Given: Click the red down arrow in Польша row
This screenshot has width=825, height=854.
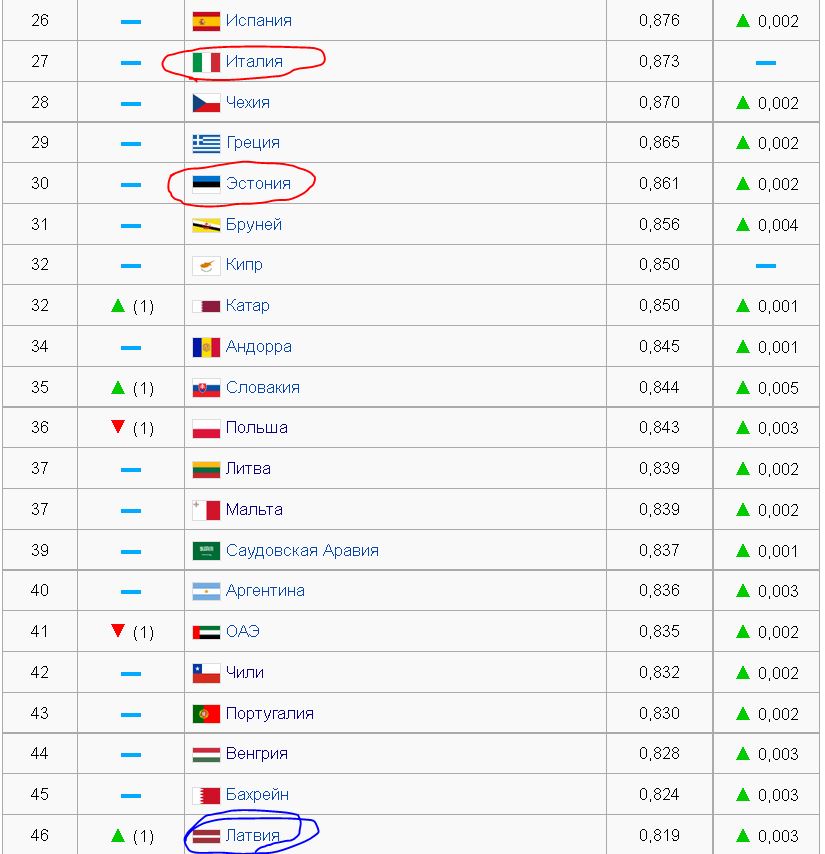Looking at the screenshot, I should tap(118, 426).
